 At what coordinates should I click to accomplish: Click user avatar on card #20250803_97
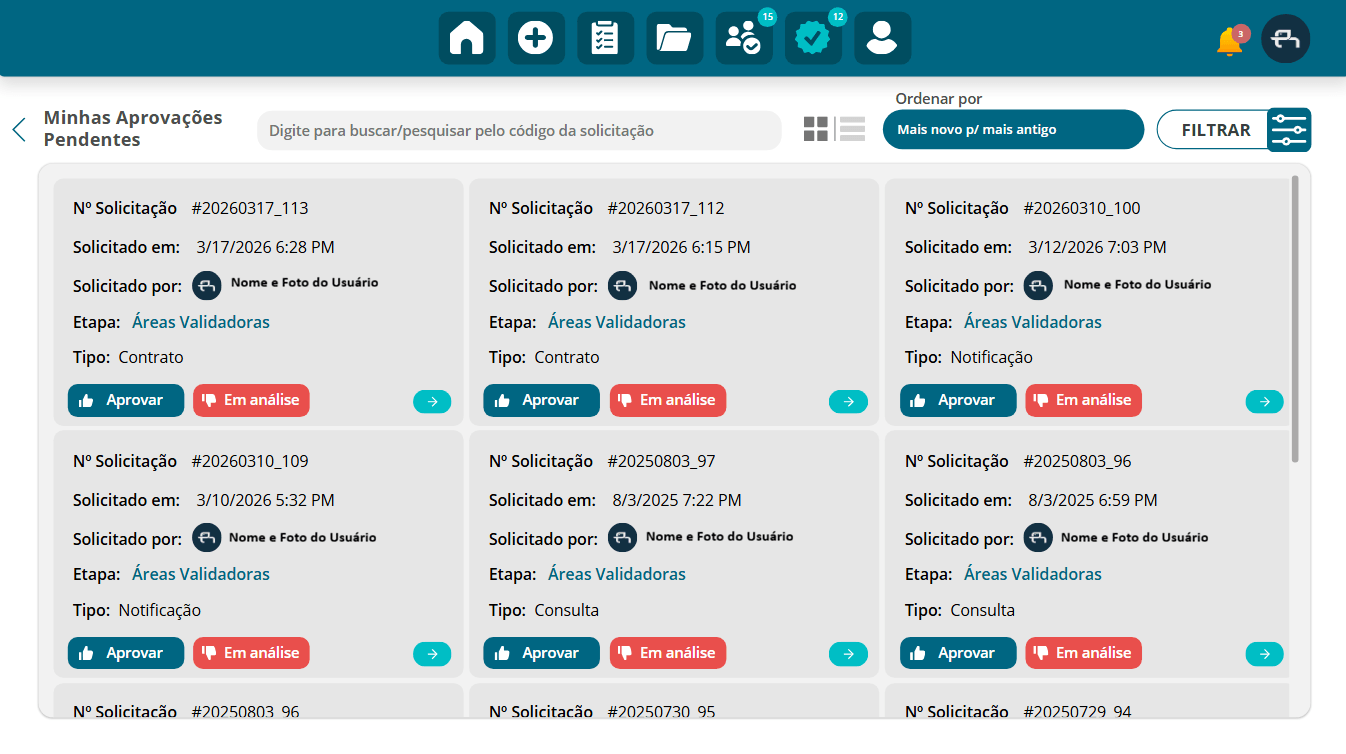[x=623, y=537]
